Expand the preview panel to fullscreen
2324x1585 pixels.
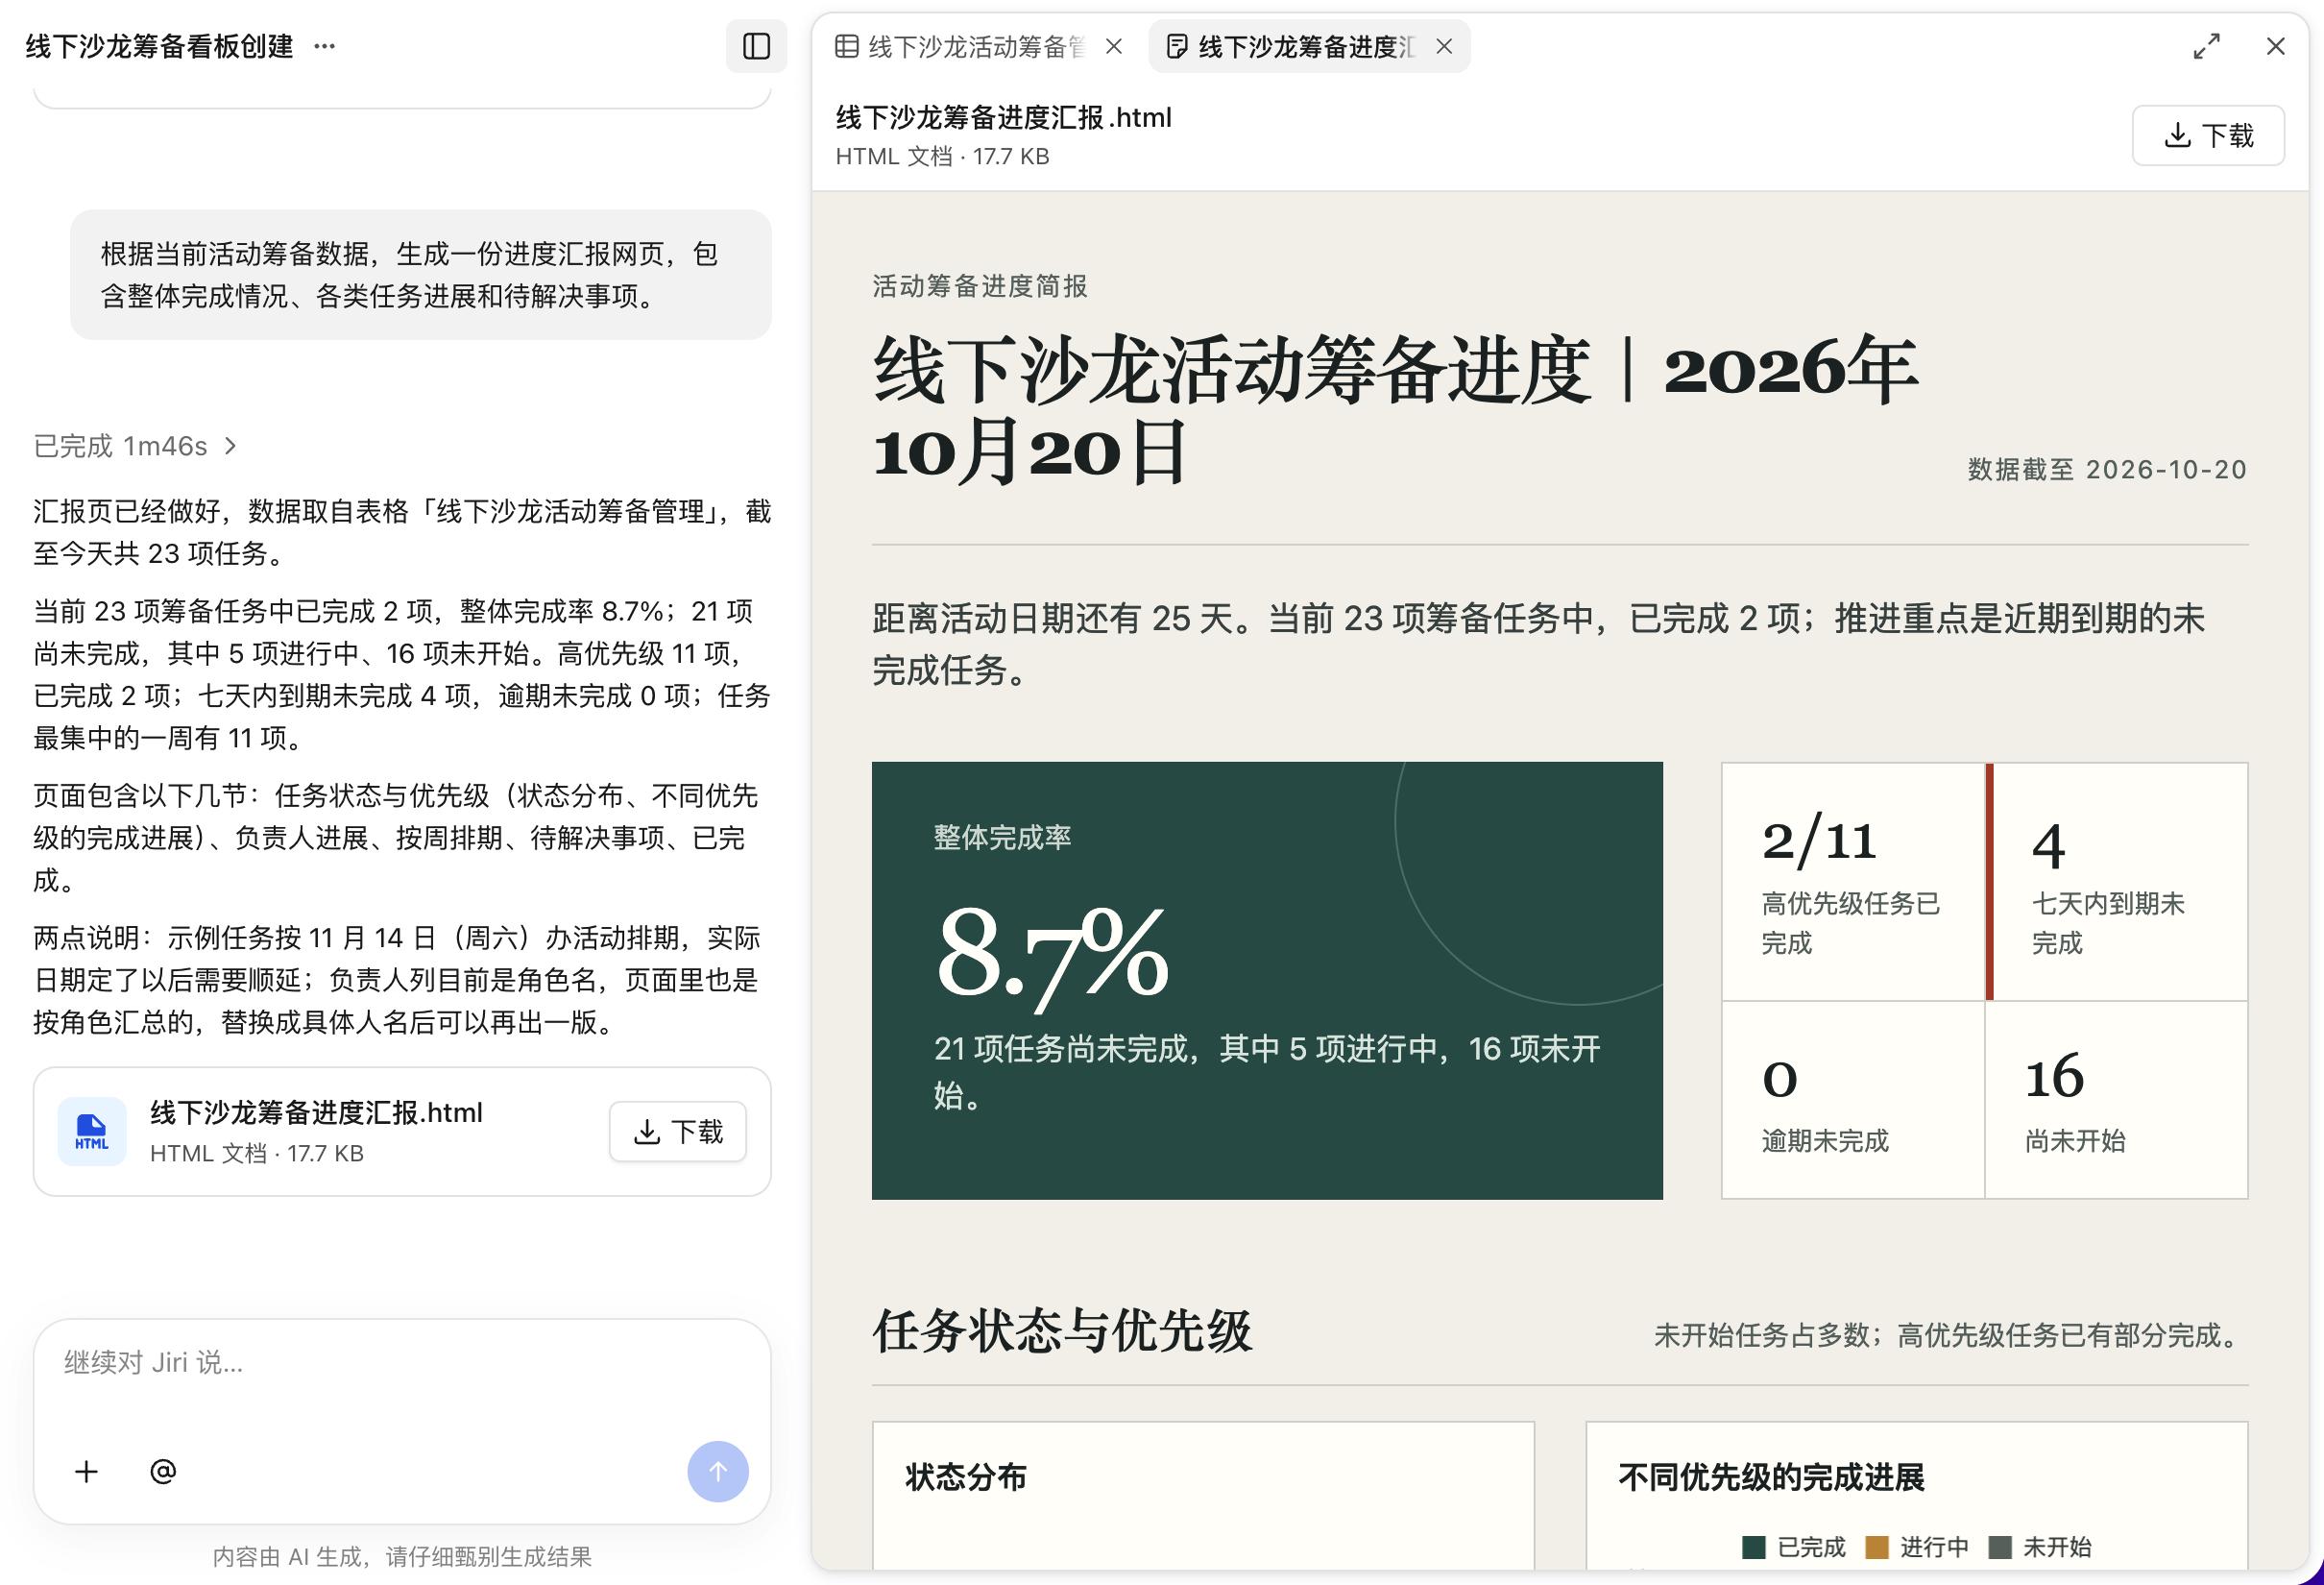[2207, 46]
